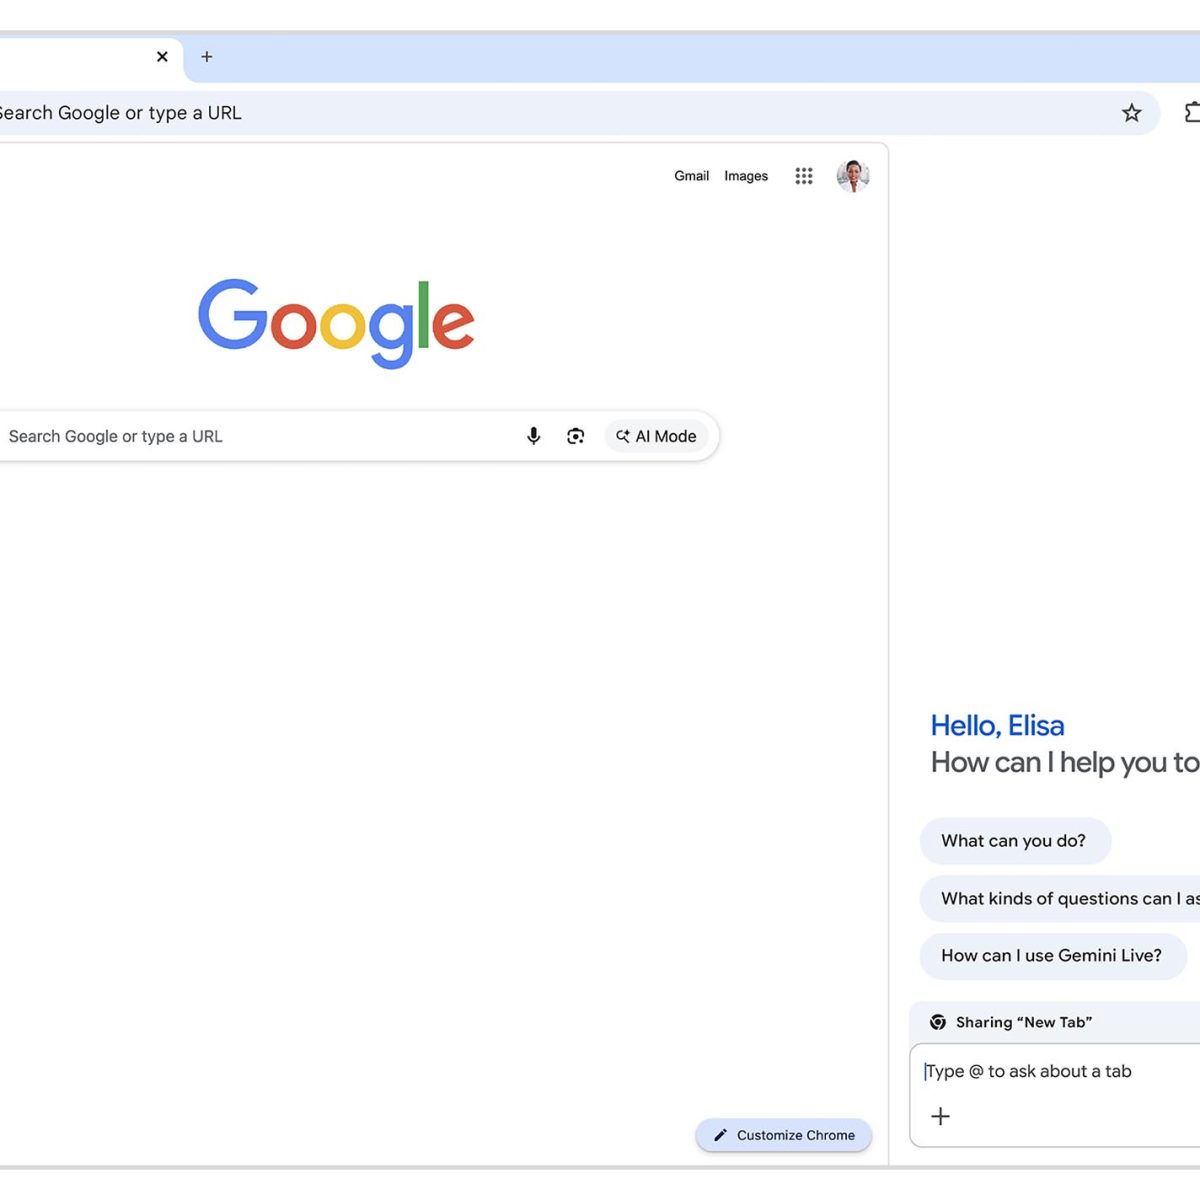Open the Images link

tap(746, 176)
